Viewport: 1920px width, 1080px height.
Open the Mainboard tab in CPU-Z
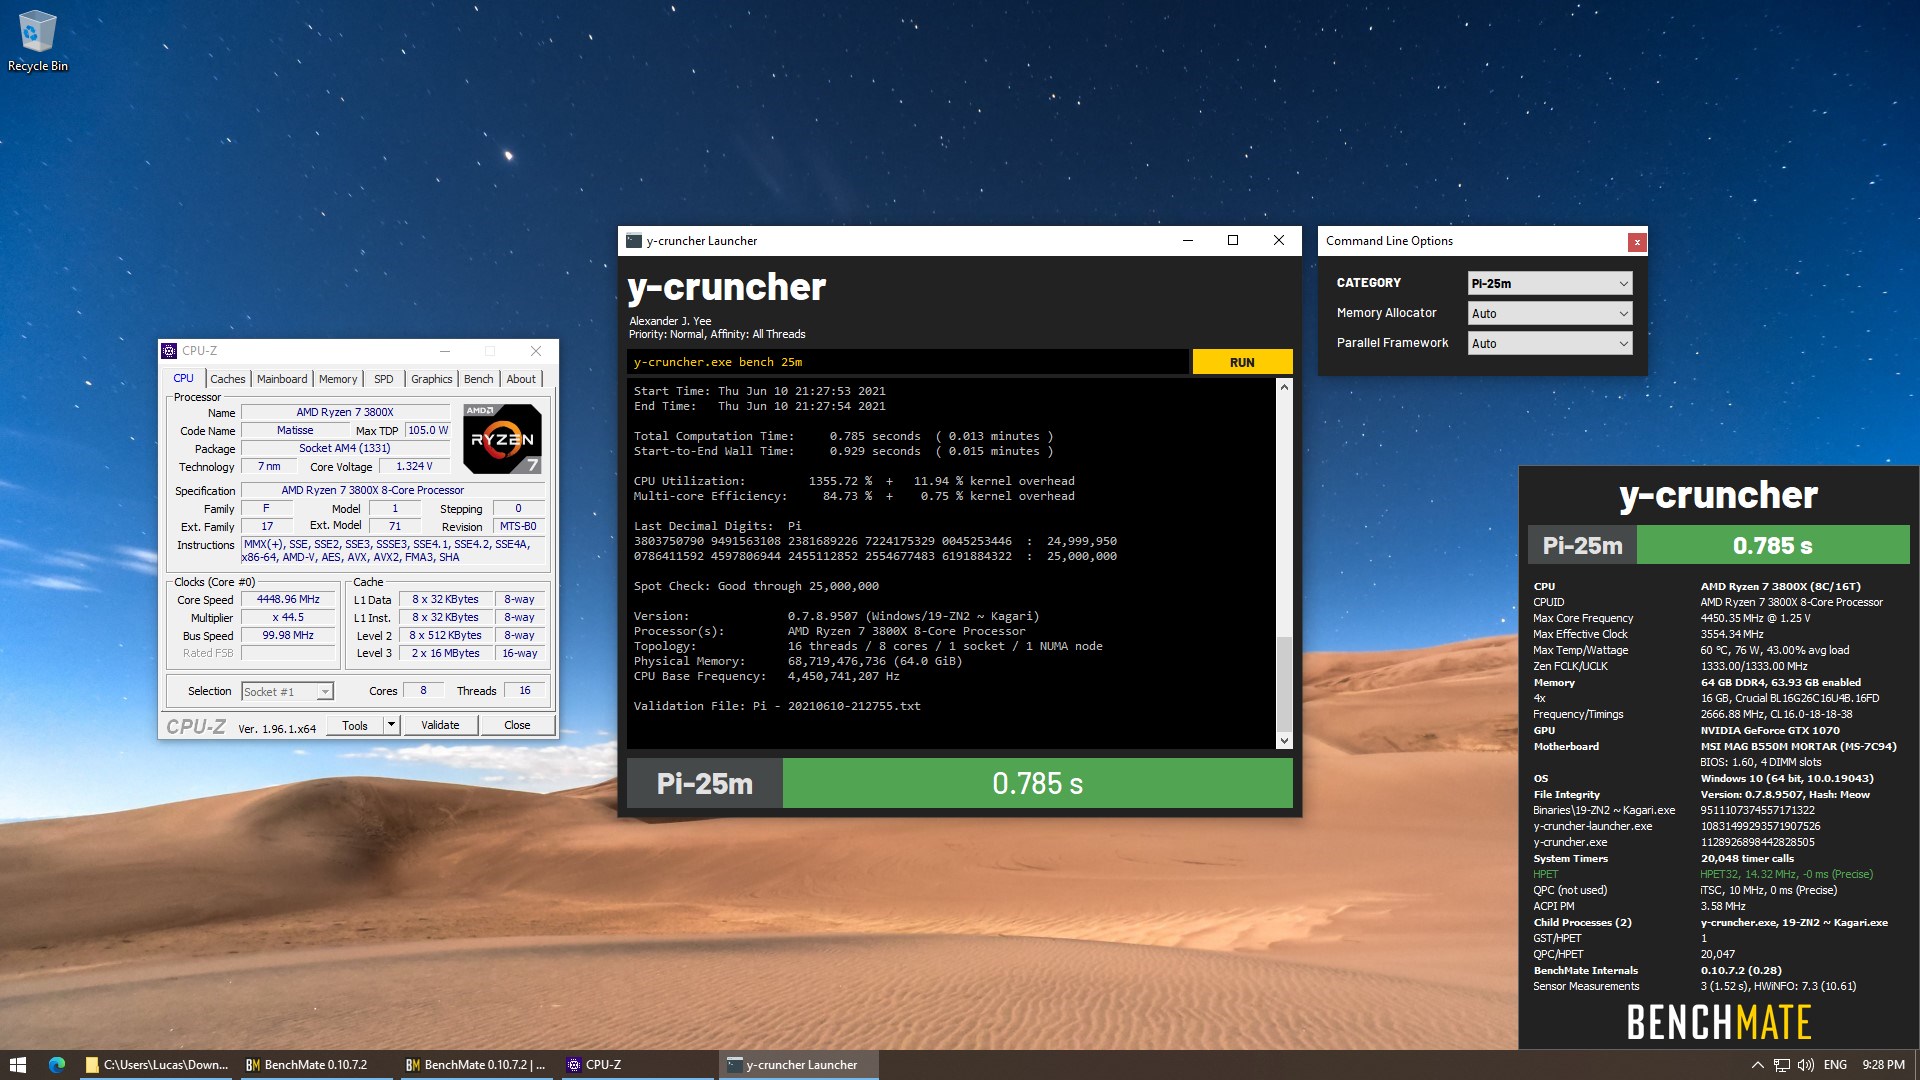(x=282, y=379)
